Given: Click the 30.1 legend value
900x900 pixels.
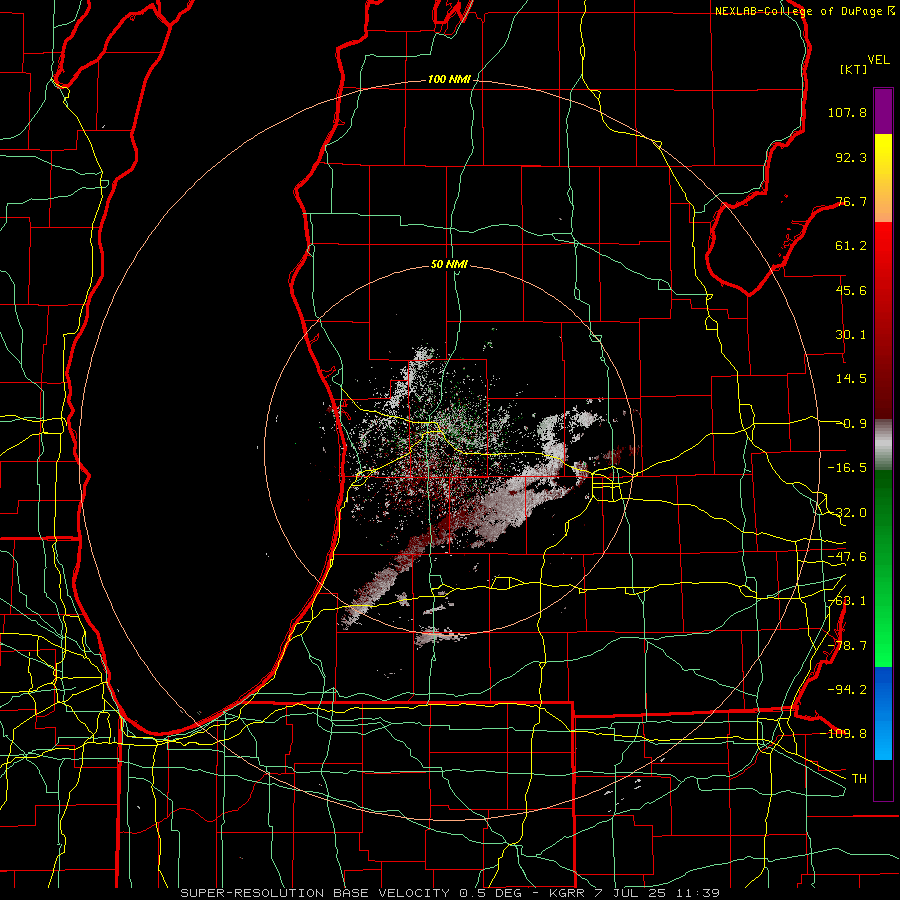Looking at the screenshot, I should [x=851, y=335].
